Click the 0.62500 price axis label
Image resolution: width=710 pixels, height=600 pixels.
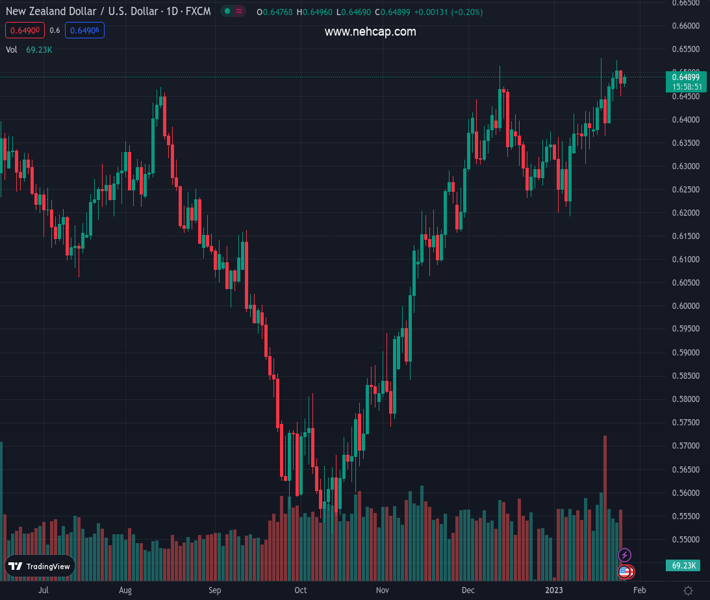pyautogui.click(x=686, y=189)
